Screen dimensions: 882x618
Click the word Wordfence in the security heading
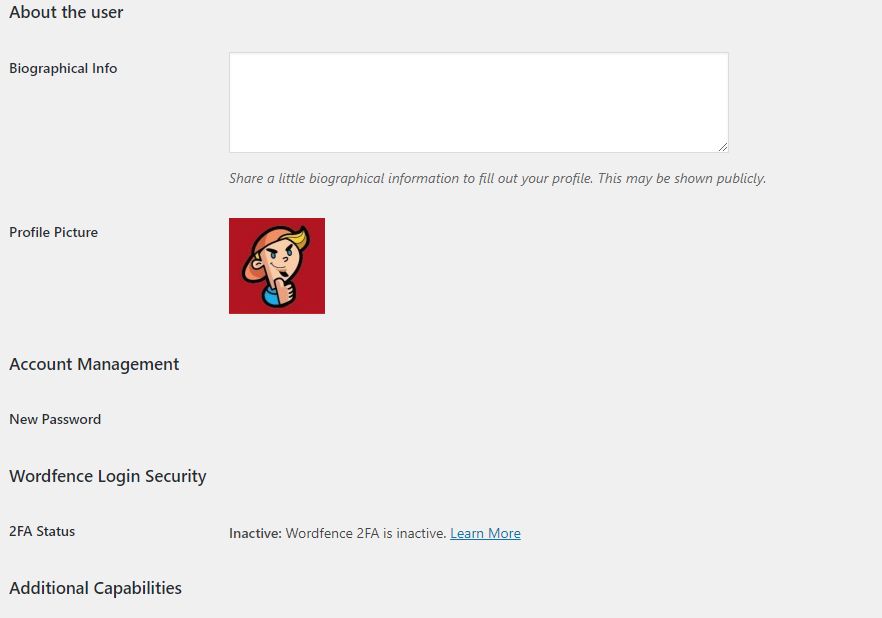click(x=51, y=476)
